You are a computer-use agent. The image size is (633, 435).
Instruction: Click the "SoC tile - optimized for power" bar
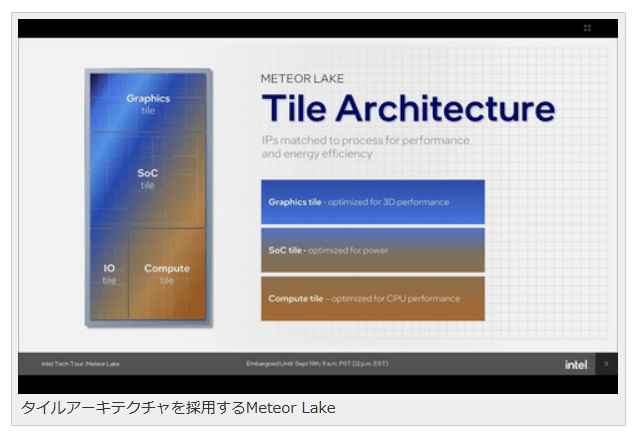[x=372, y=250]
